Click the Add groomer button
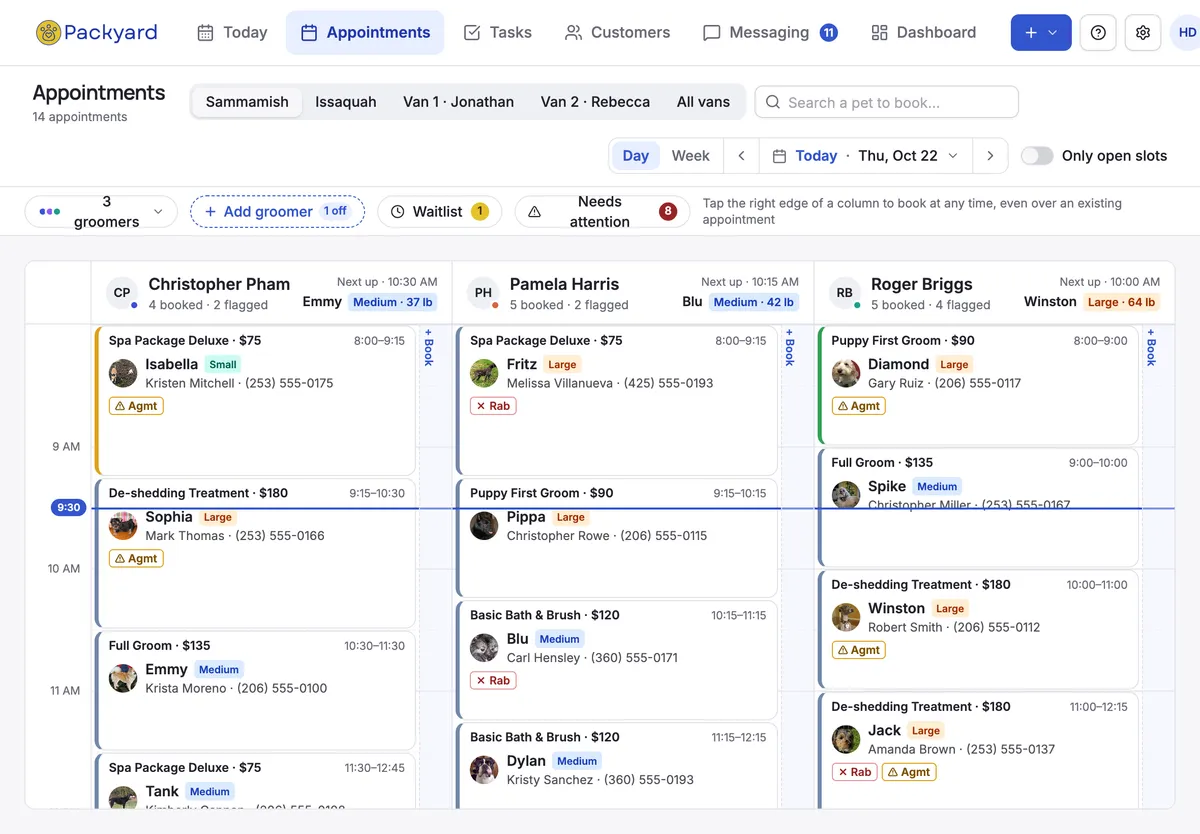The height and width of the screenshot is (834, 1200). [x=277, y=212]
